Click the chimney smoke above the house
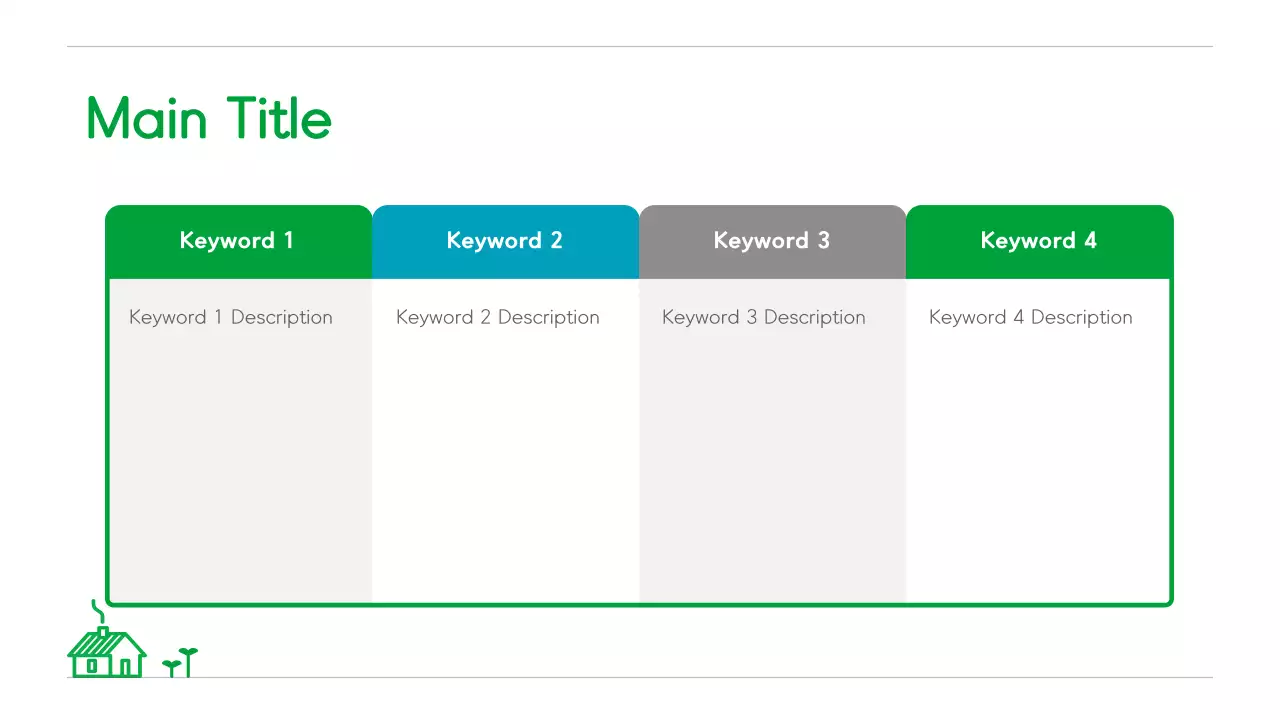 point(96,609)
